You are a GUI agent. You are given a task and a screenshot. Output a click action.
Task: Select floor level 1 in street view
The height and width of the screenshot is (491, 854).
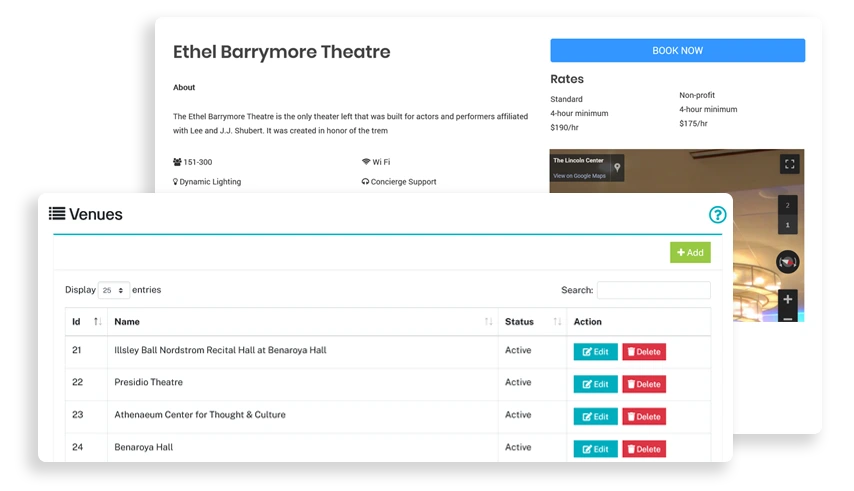click(x=788, y=225)
